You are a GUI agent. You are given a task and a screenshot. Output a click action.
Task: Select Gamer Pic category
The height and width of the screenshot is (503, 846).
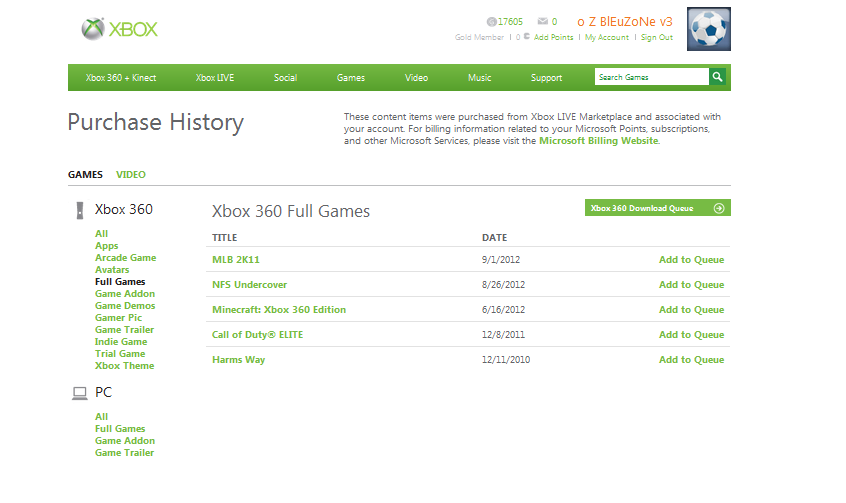click(x=119, y=317)
